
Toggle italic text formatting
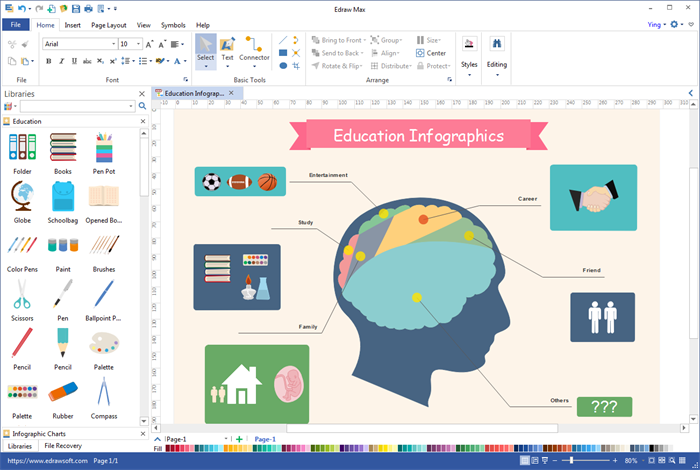[61, 61]
